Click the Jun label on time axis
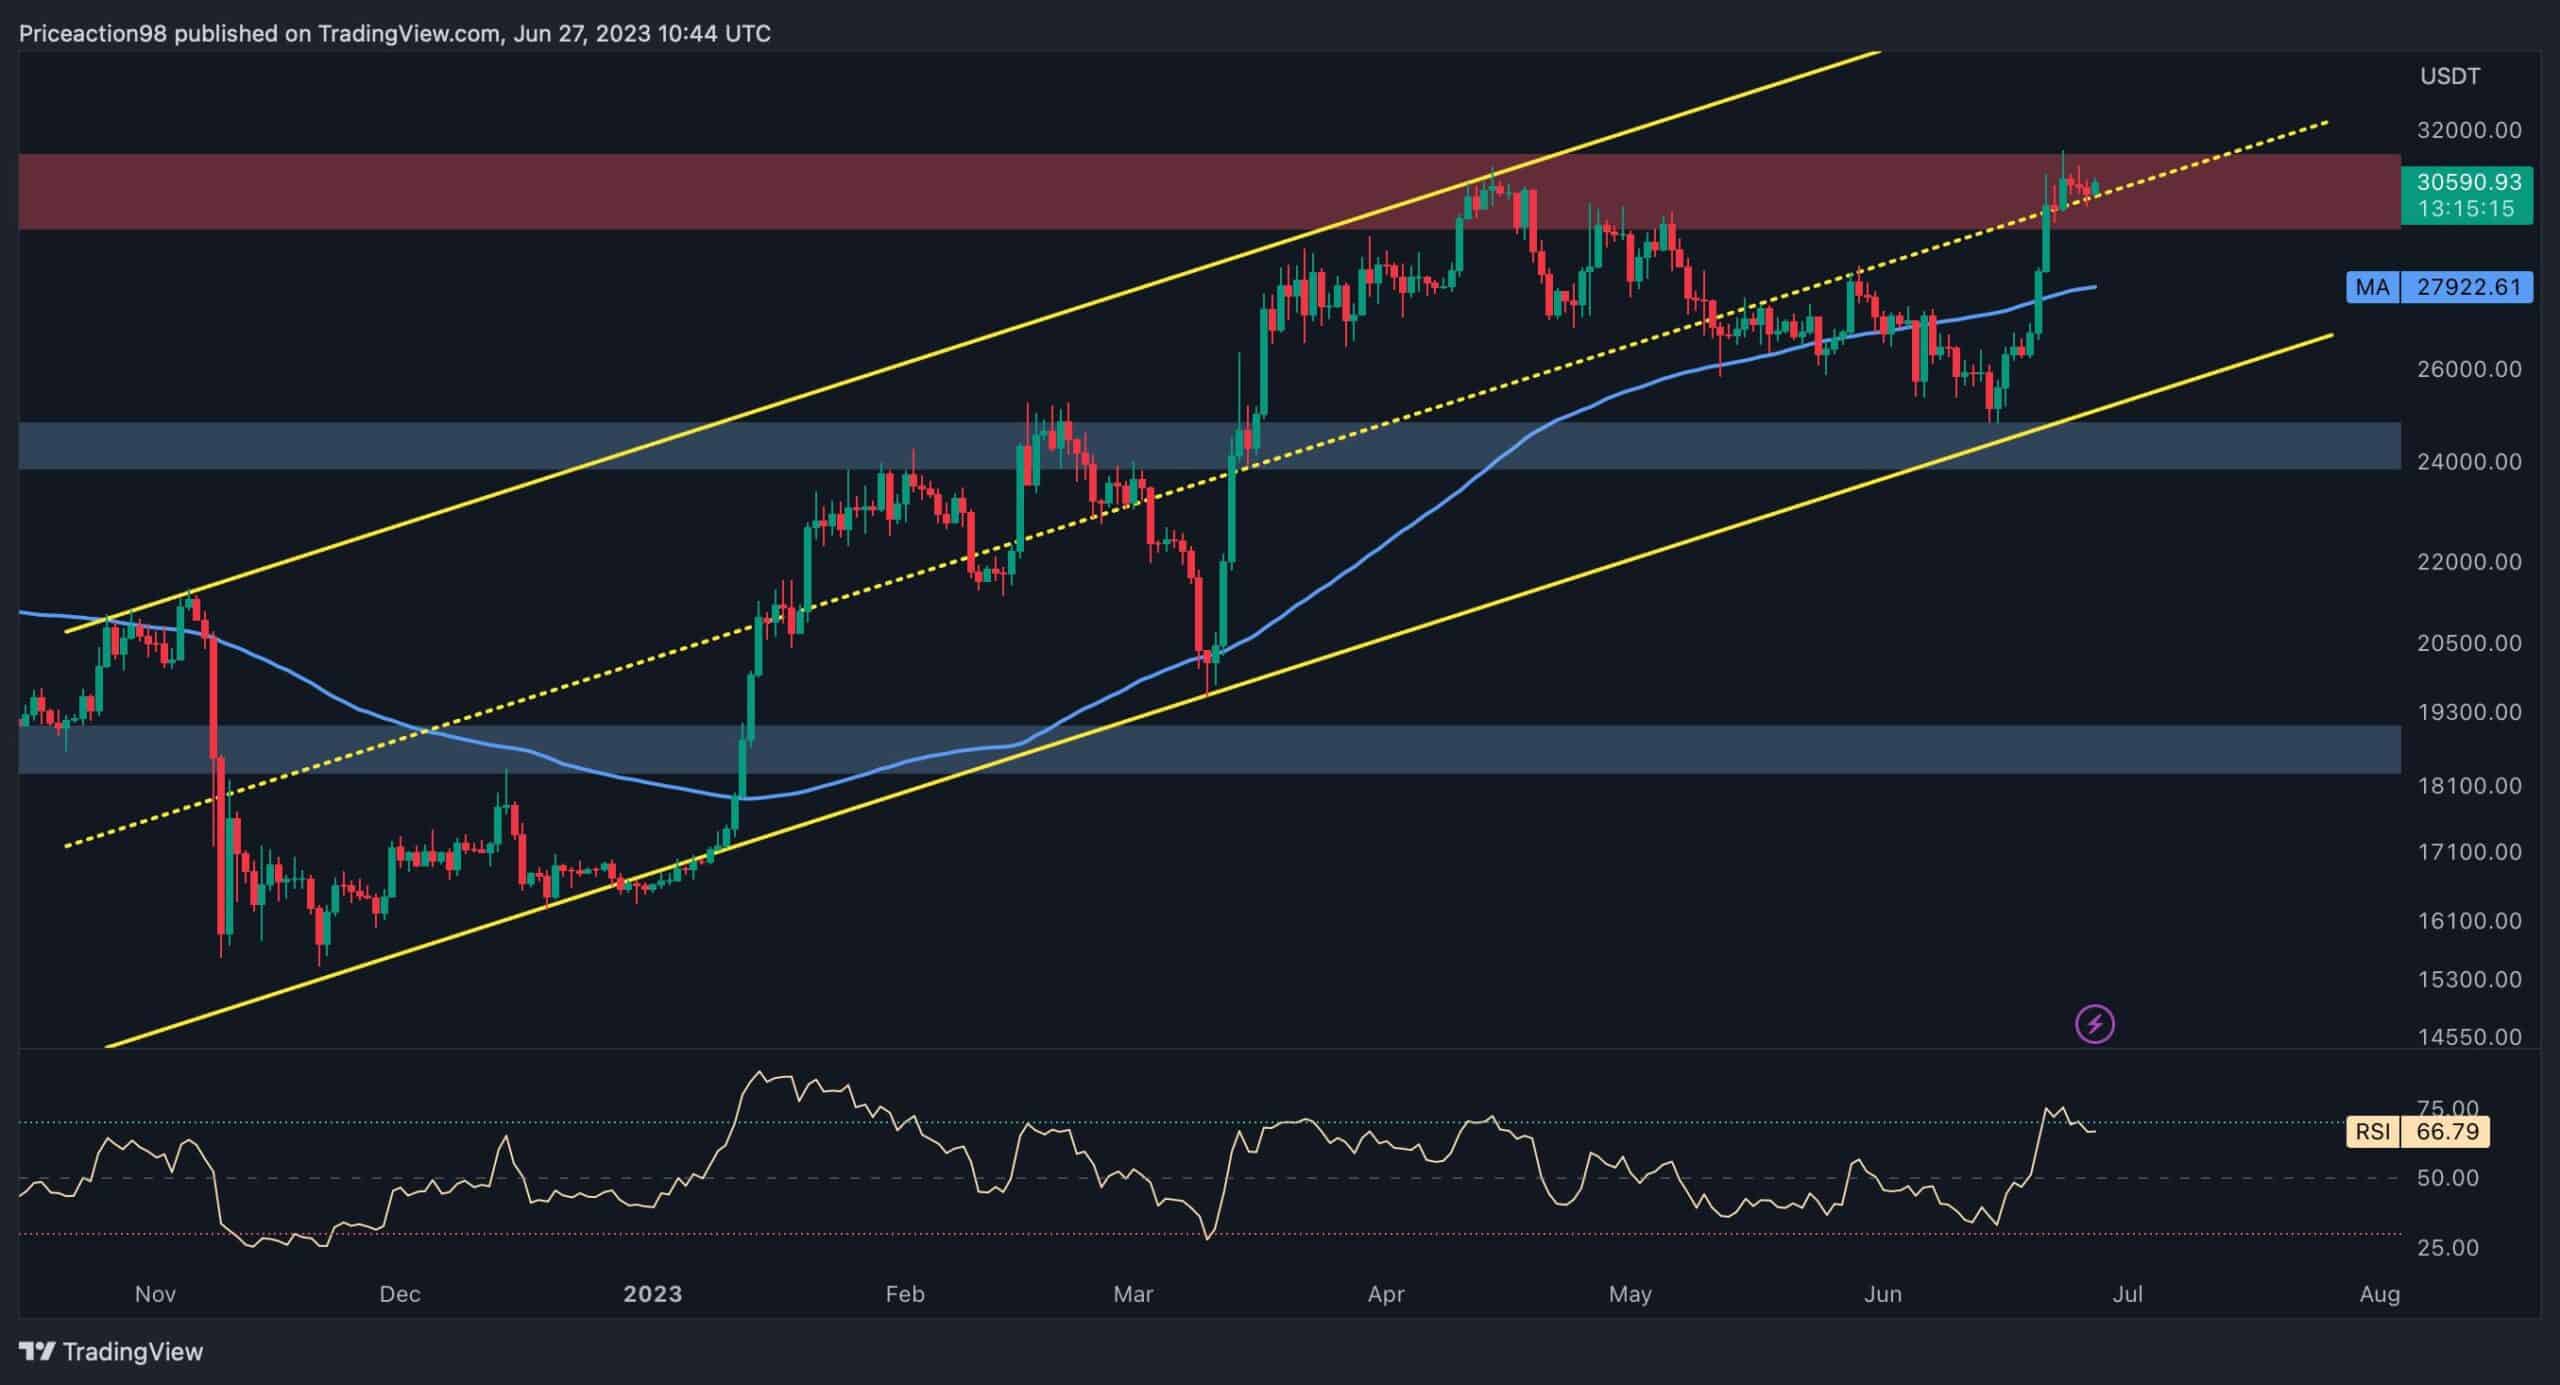Viewport: 2560px width, 1385px height. point(1883,1294)
